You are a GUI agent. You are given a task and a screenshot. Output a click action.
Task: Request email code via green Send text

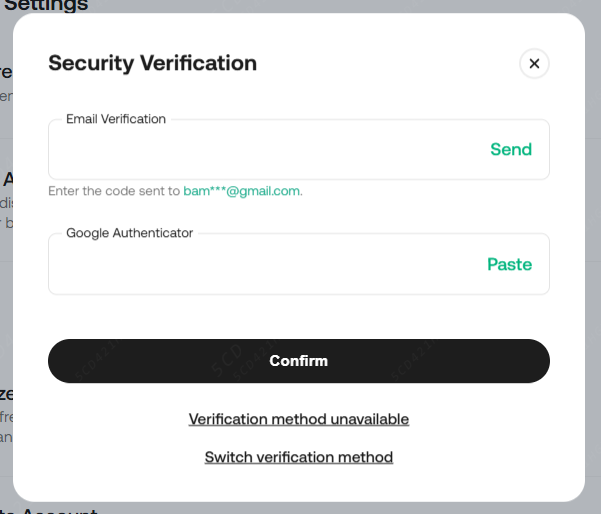tap(510, 150)
